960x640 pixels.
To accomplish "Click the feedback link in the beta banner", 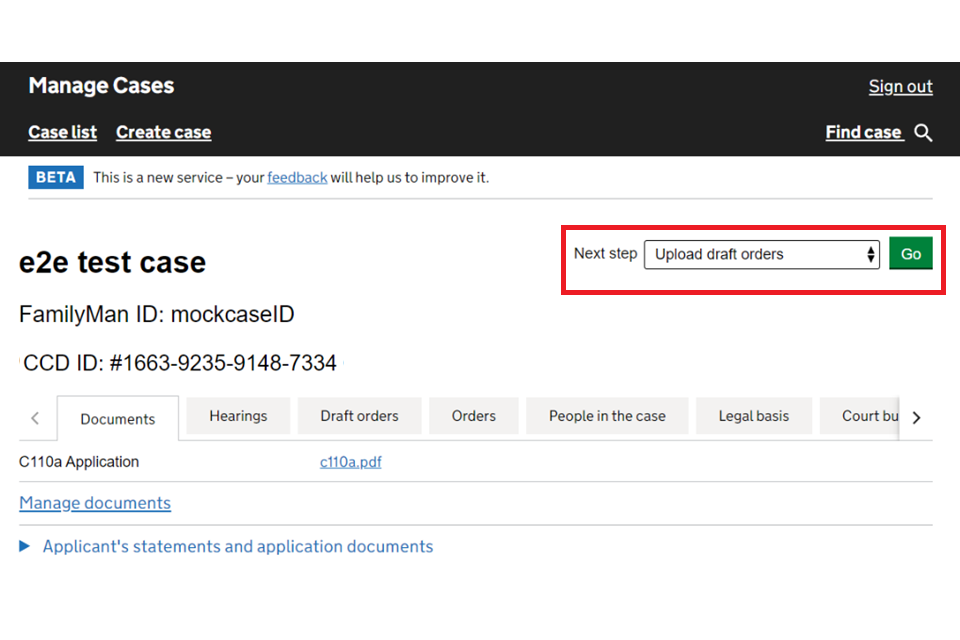I will tap(297, 177).
